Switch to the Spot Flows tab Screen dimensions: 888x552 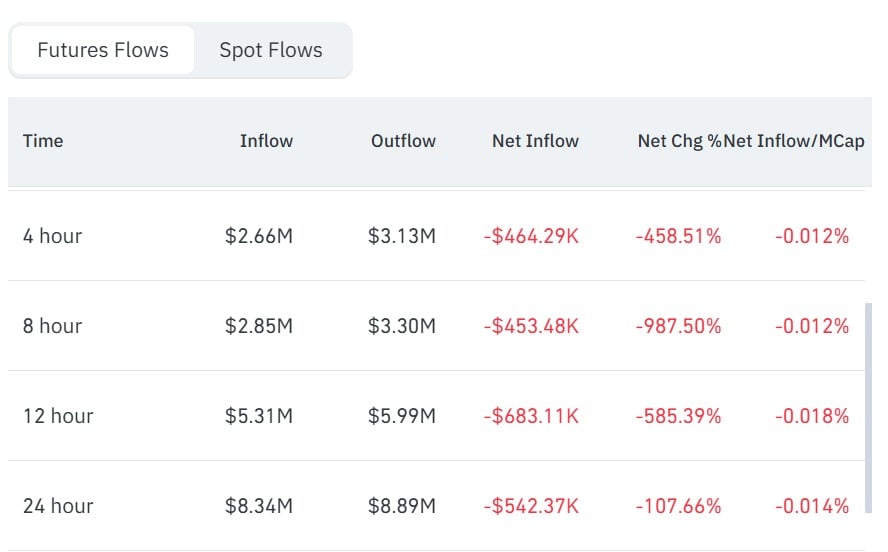pyautogui.click(x=271, y=50)
